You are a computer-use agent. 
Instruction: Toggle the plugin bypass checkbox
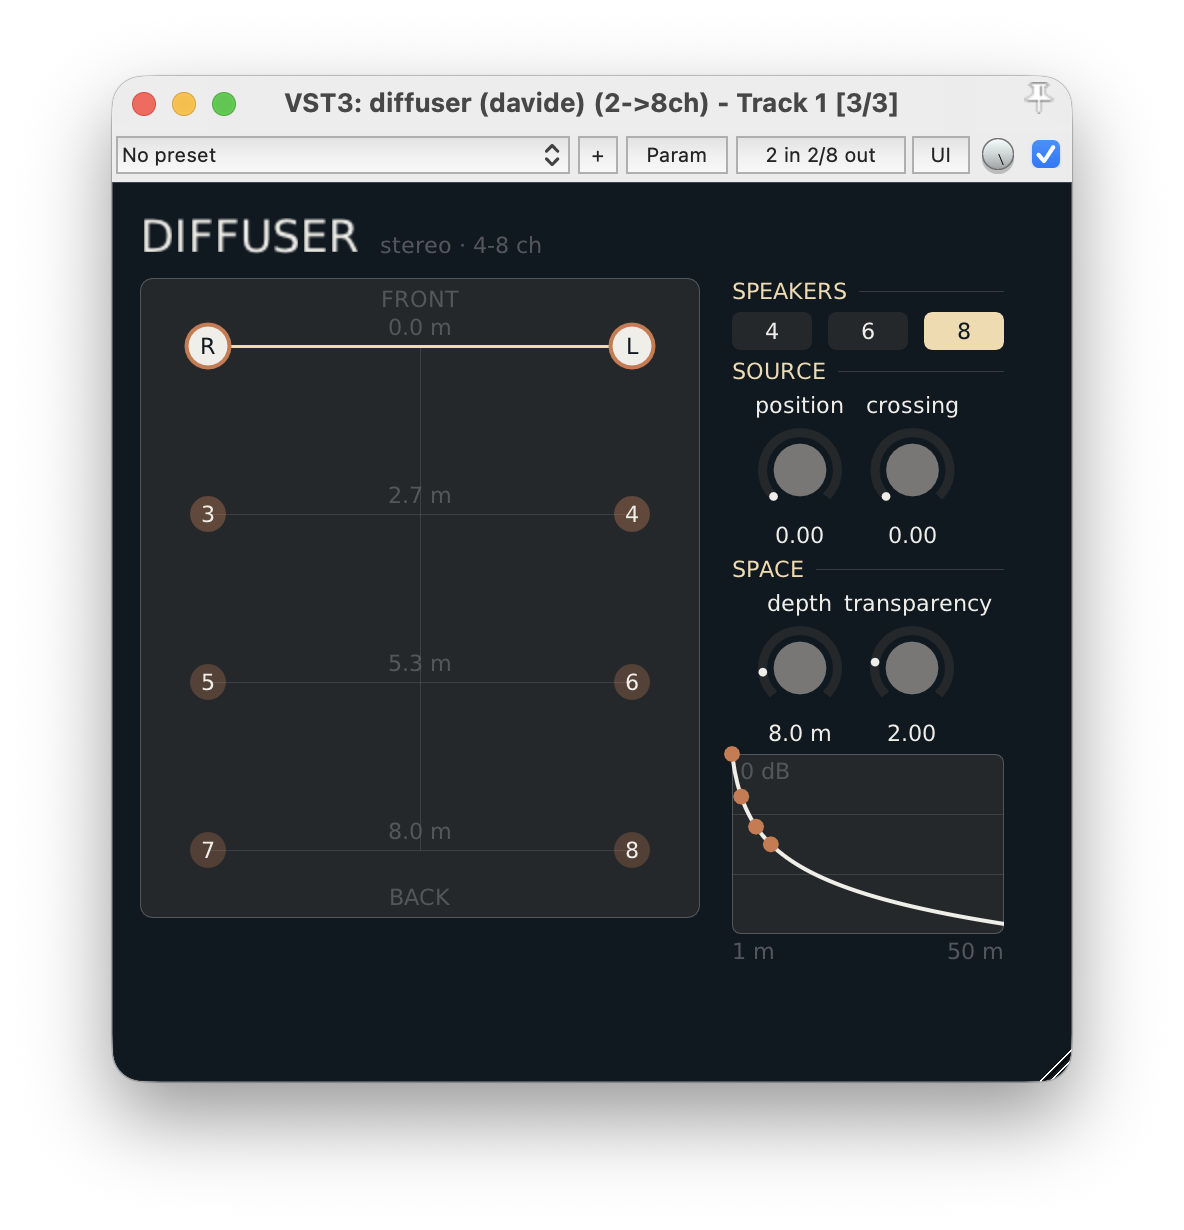(1046, 154)
